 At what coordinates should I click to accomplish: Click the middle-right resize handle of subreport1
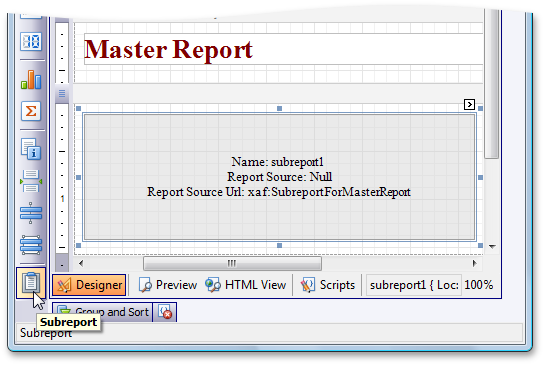(x=480, y=178)
